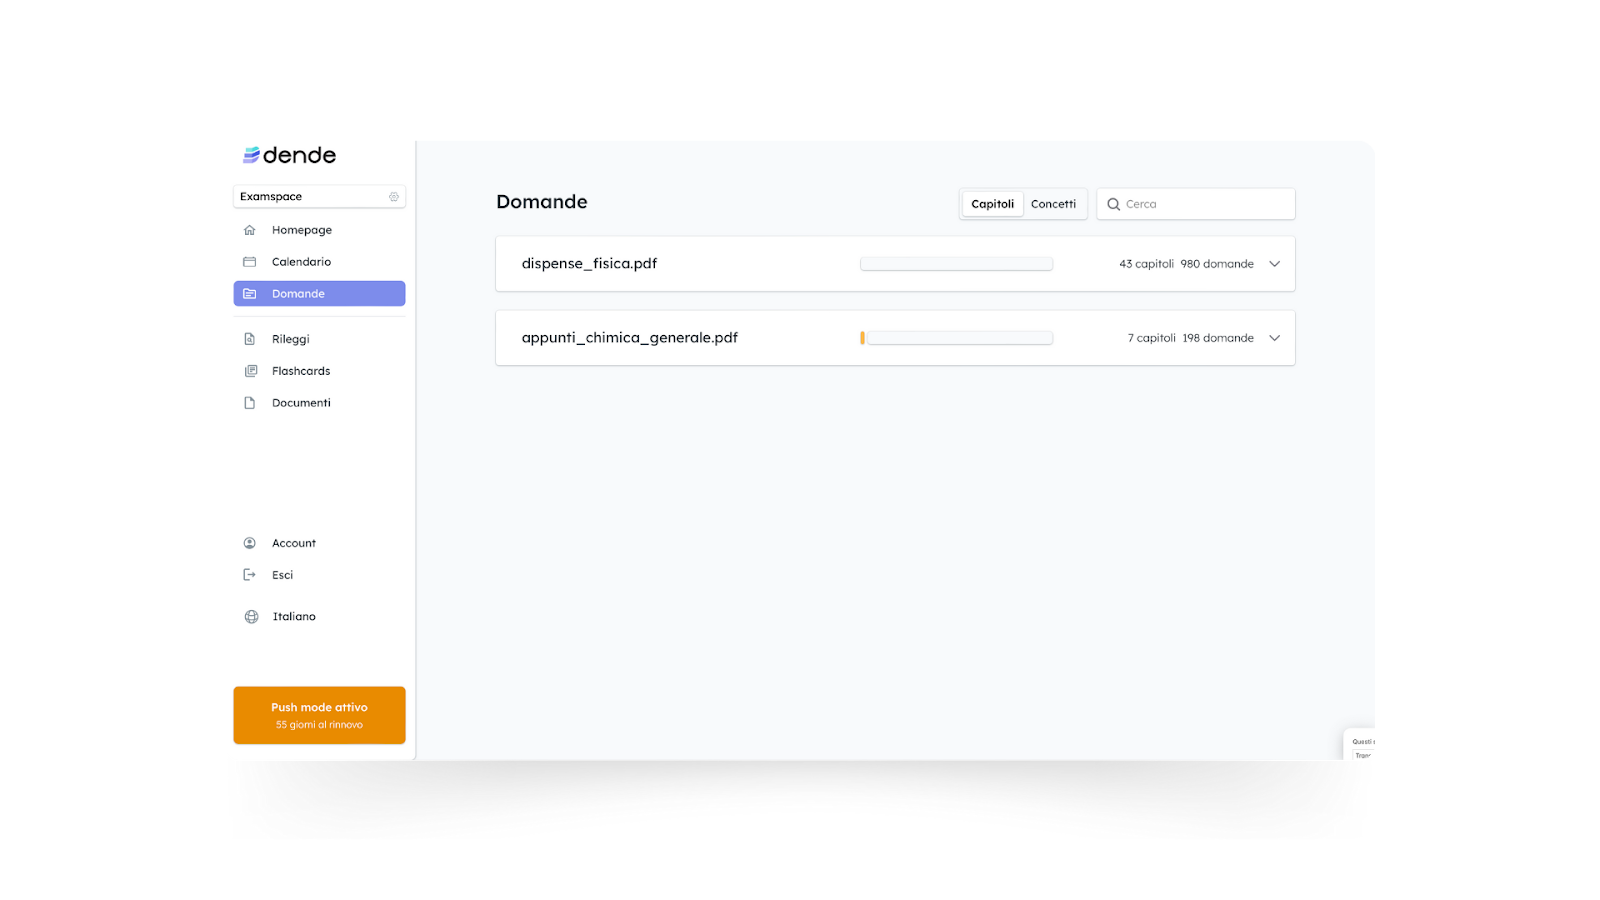Select the Rileggi document icon
Image resolution: width=1600 pixels, height=900 pixels.
coord(250,339)
